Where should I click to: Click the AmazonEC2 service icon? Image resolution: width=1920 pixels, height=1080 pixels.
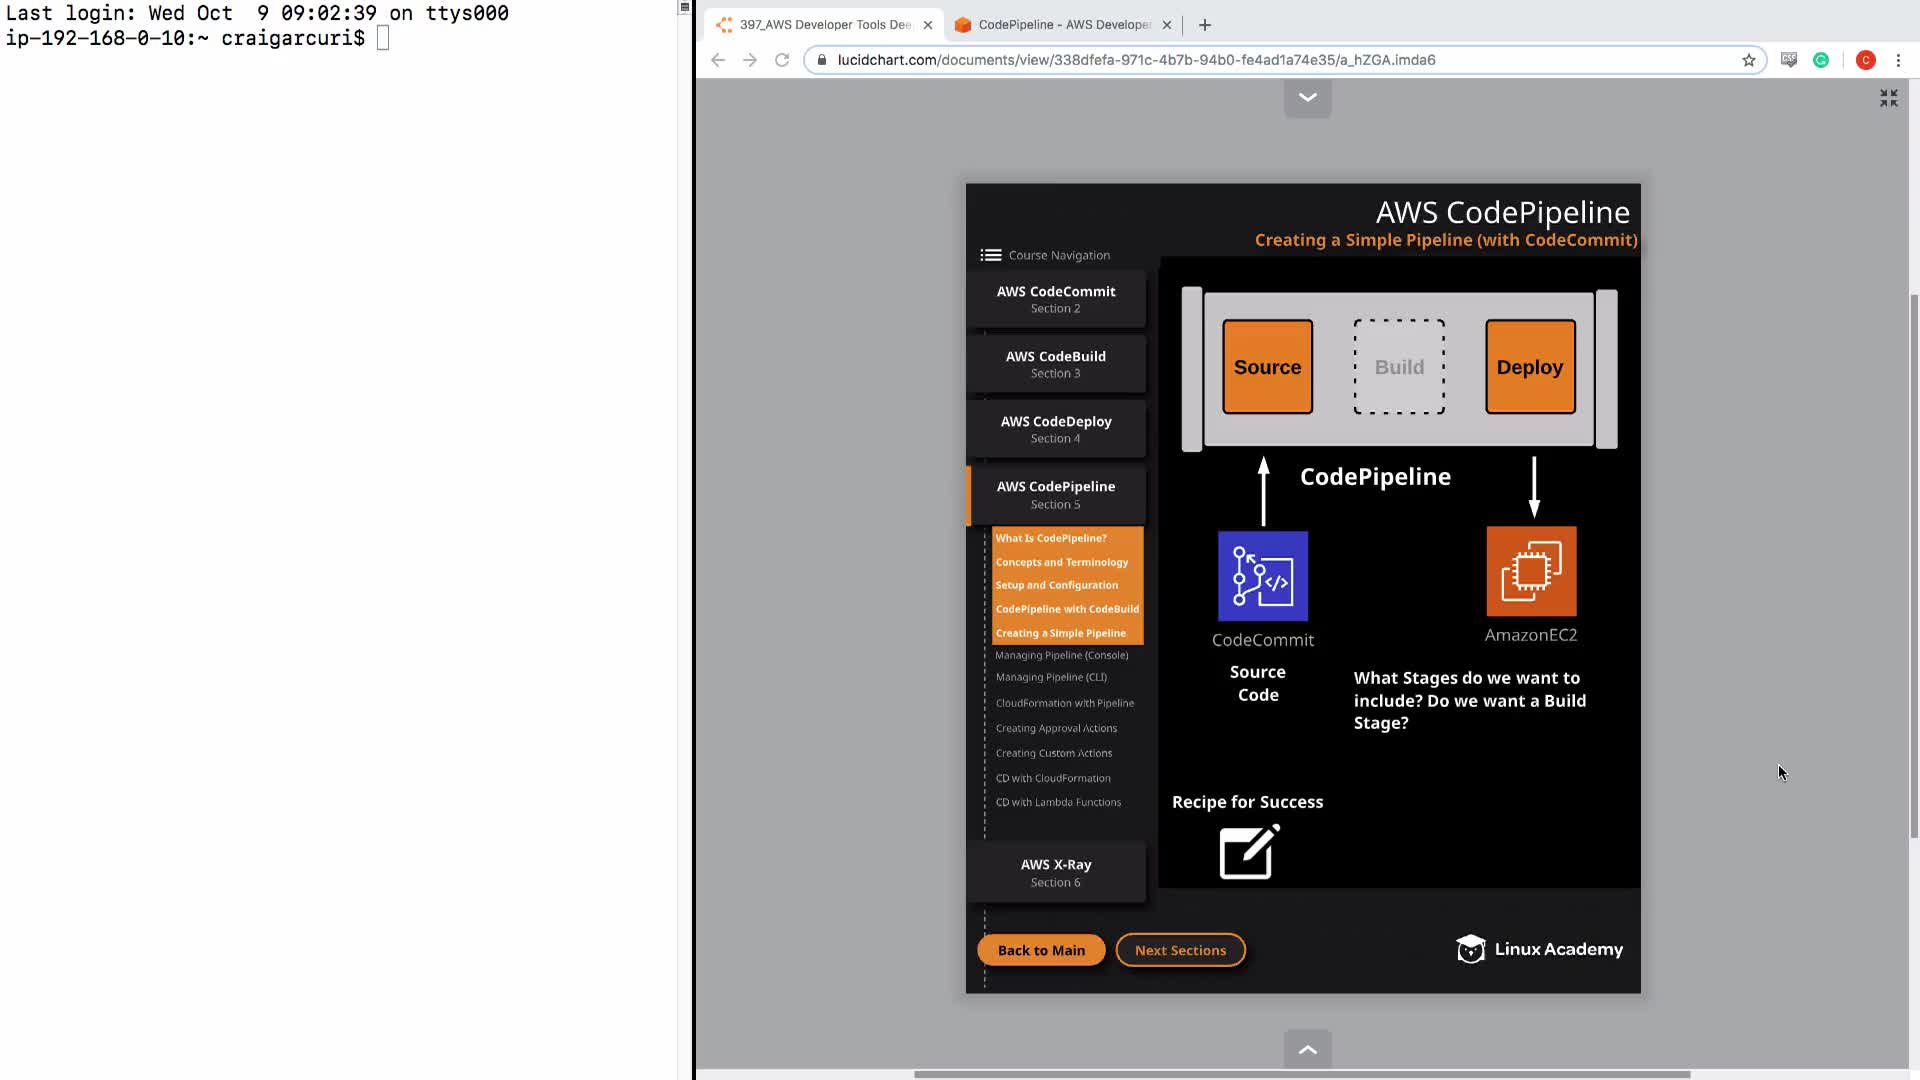click(1531, 571)
